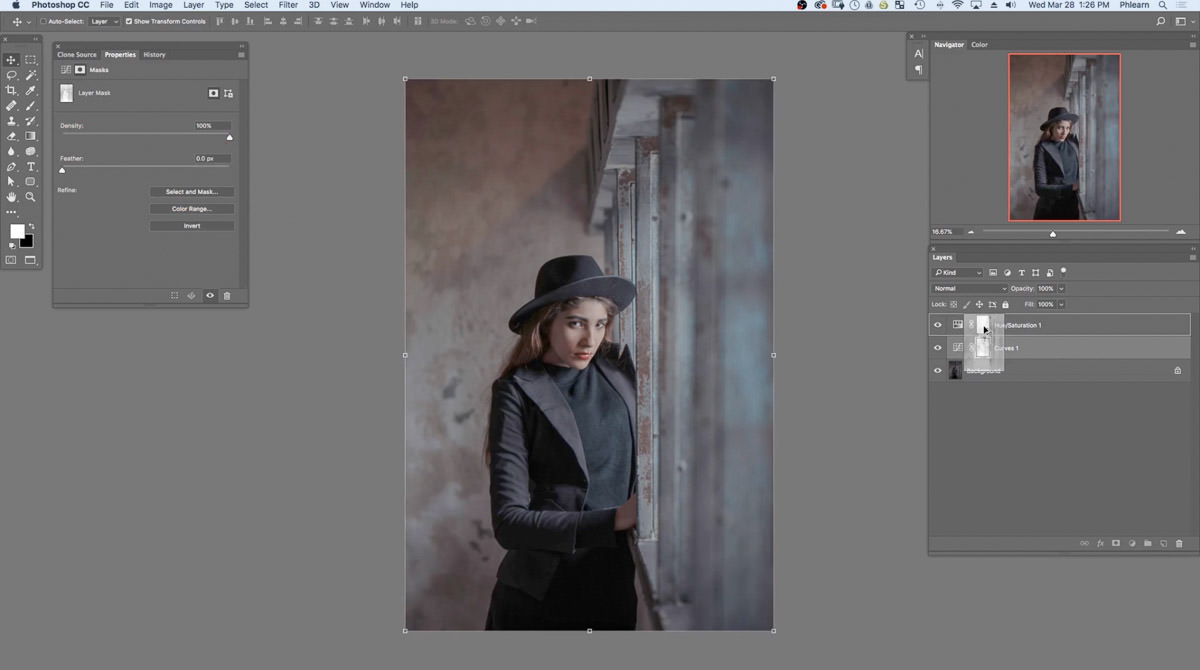Hide the Hue/Saturation 1 layer
This screenshot has width=1200, height=670.
click(x=937, y=324)
